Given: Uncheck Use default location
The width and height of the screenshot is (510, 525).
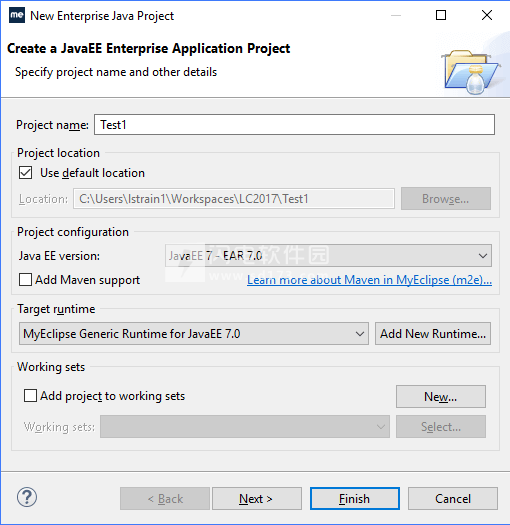Looking at the screenshot, I should [25, 173].
